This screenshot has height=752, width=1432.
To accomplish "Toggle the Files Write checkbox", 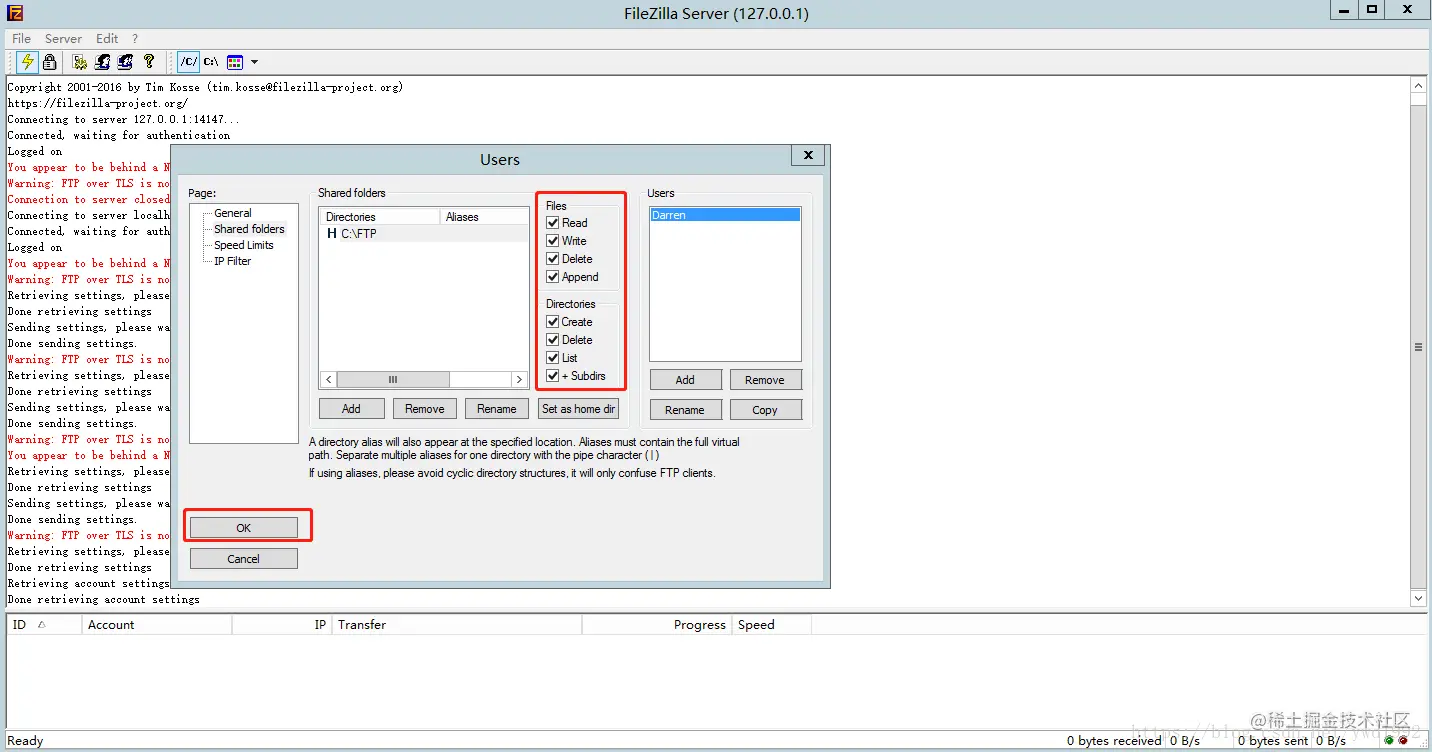I will [553, 241].
